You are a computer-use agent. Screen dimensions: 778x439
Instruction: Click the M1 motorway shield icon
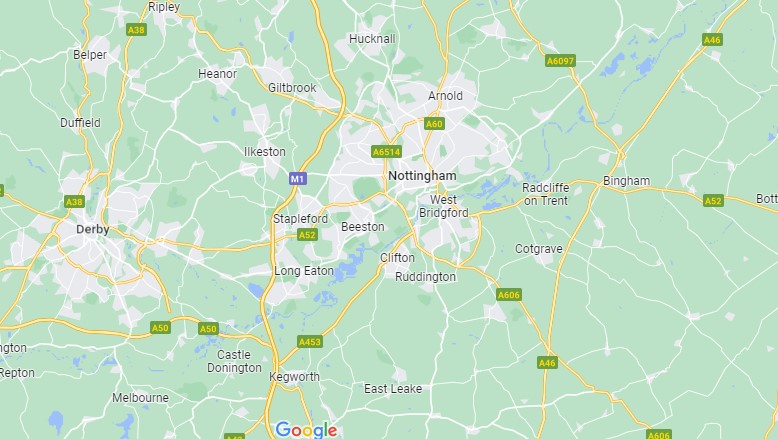click(x=298, y=179)
